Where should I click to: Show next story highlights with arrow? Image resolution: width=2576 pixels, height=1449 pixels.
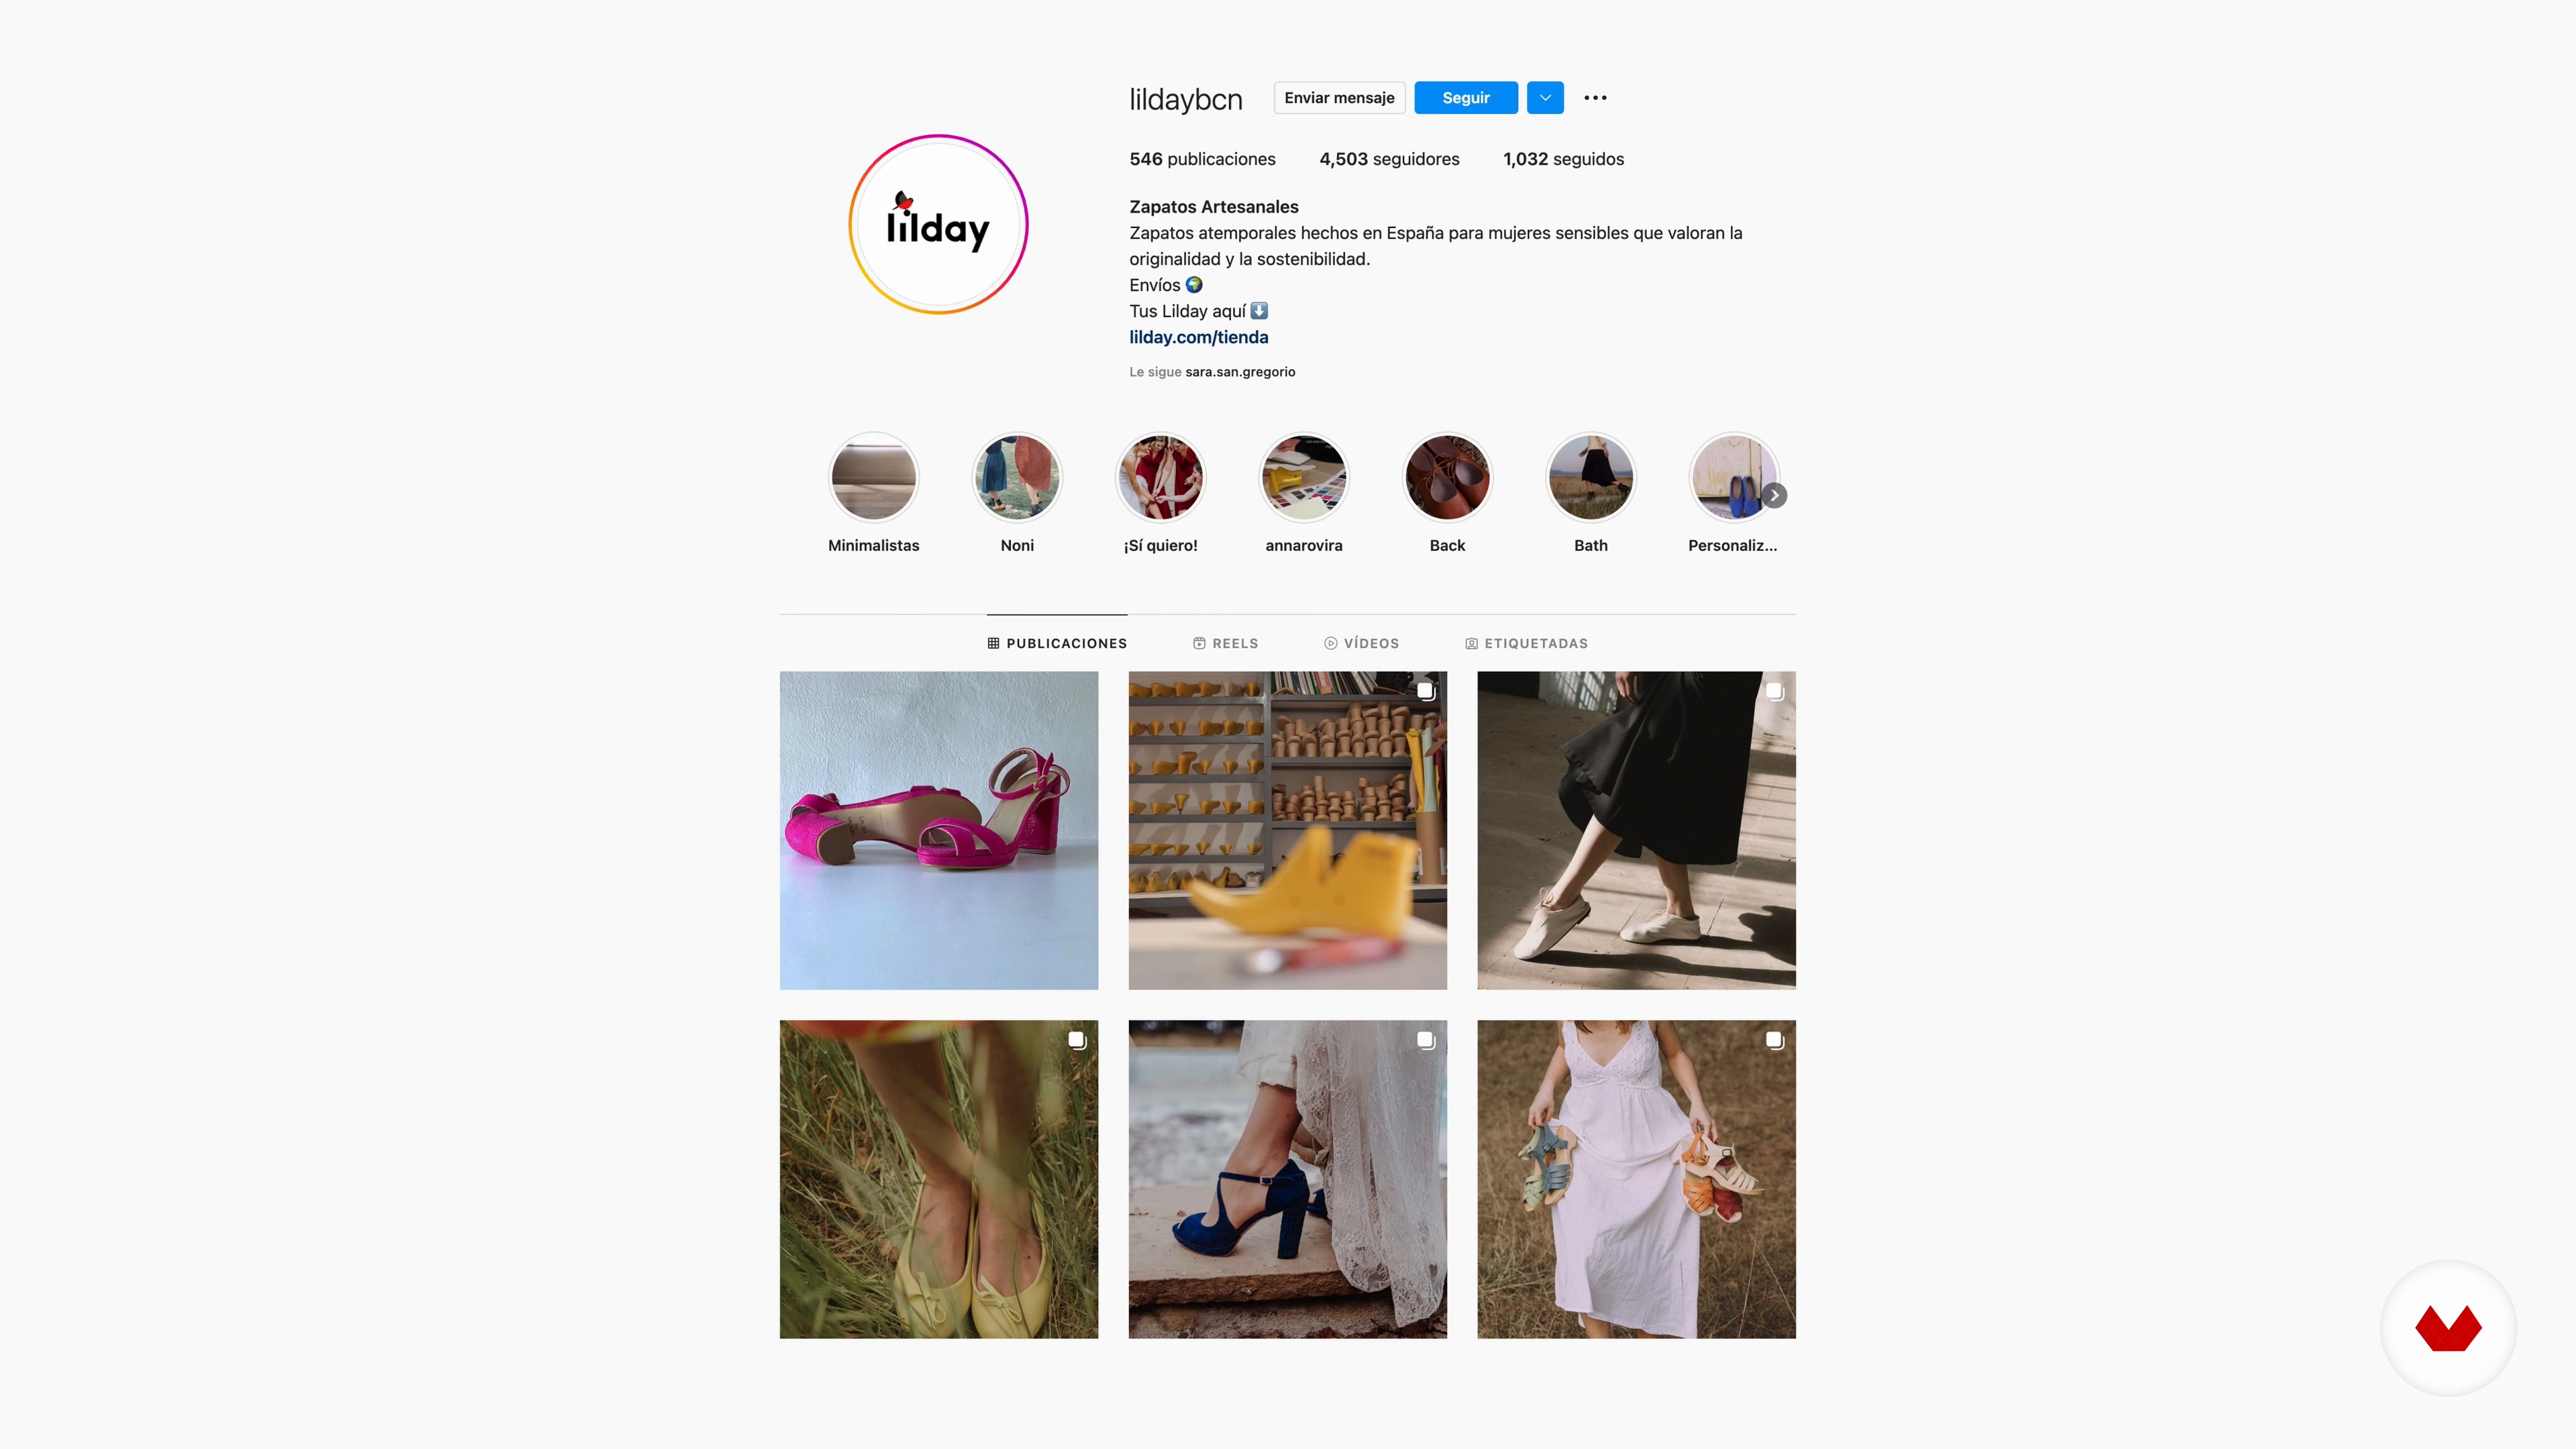(1774, 495)
